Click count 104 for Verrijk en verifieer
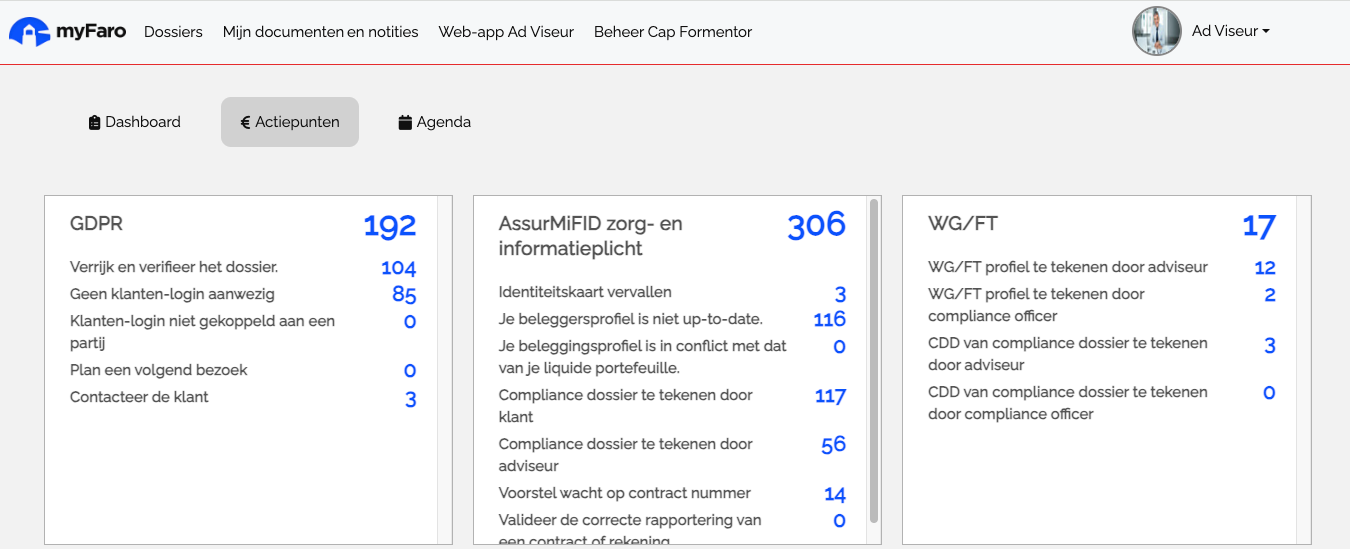The width and height of the screenshot is (1350, 549). pyautogui.click(x=398, y=268)
